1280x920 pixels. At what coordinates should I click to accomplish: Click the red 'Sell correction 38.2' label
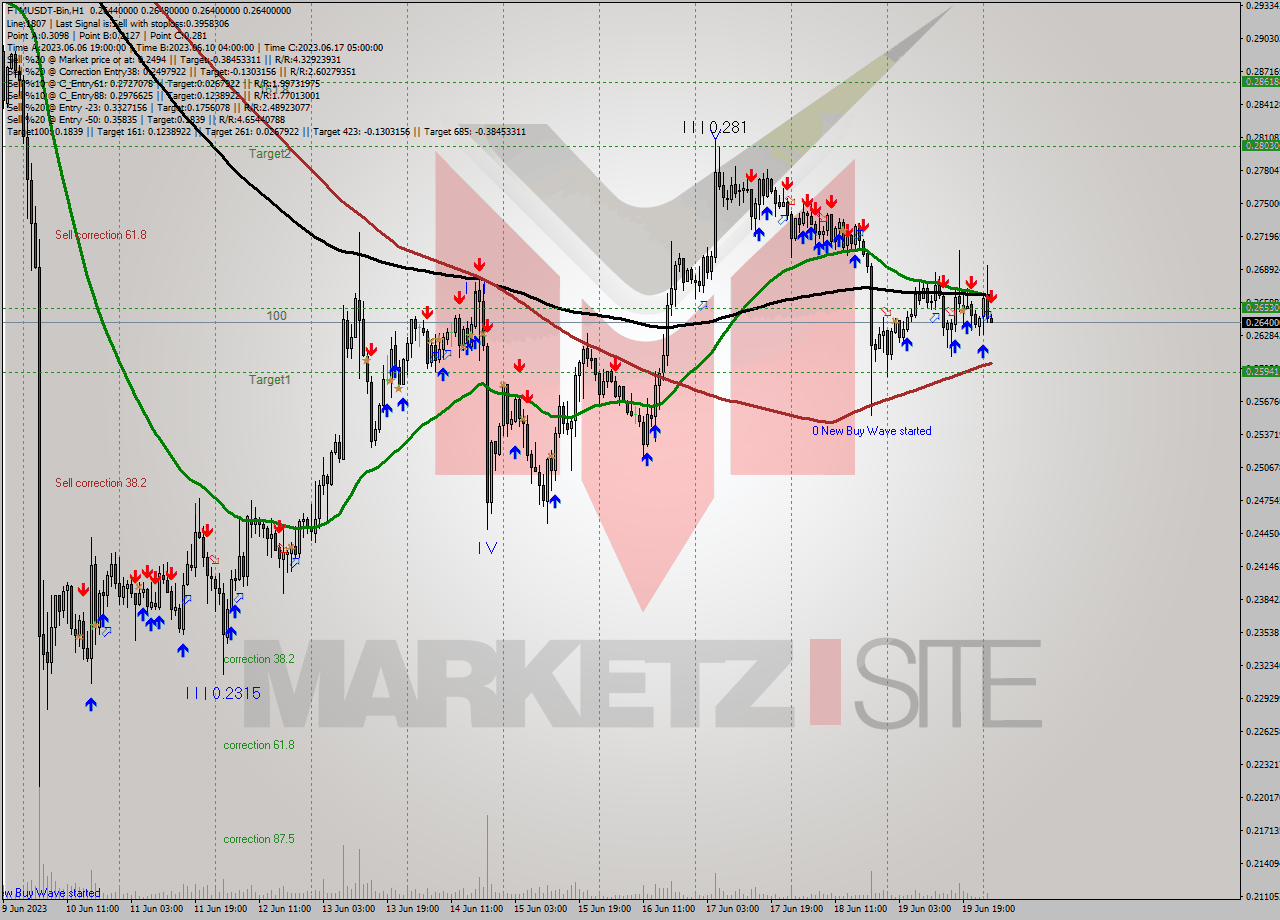[x=101, y=482]
